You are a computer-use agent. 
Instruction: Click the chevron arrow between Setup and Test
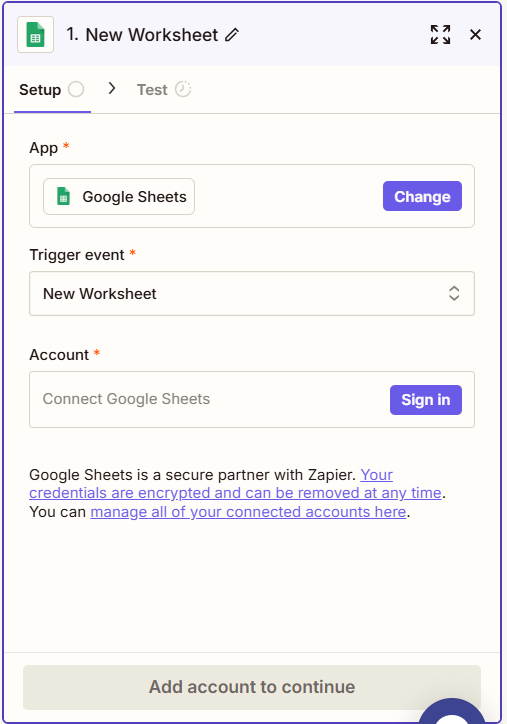point(111,88)
